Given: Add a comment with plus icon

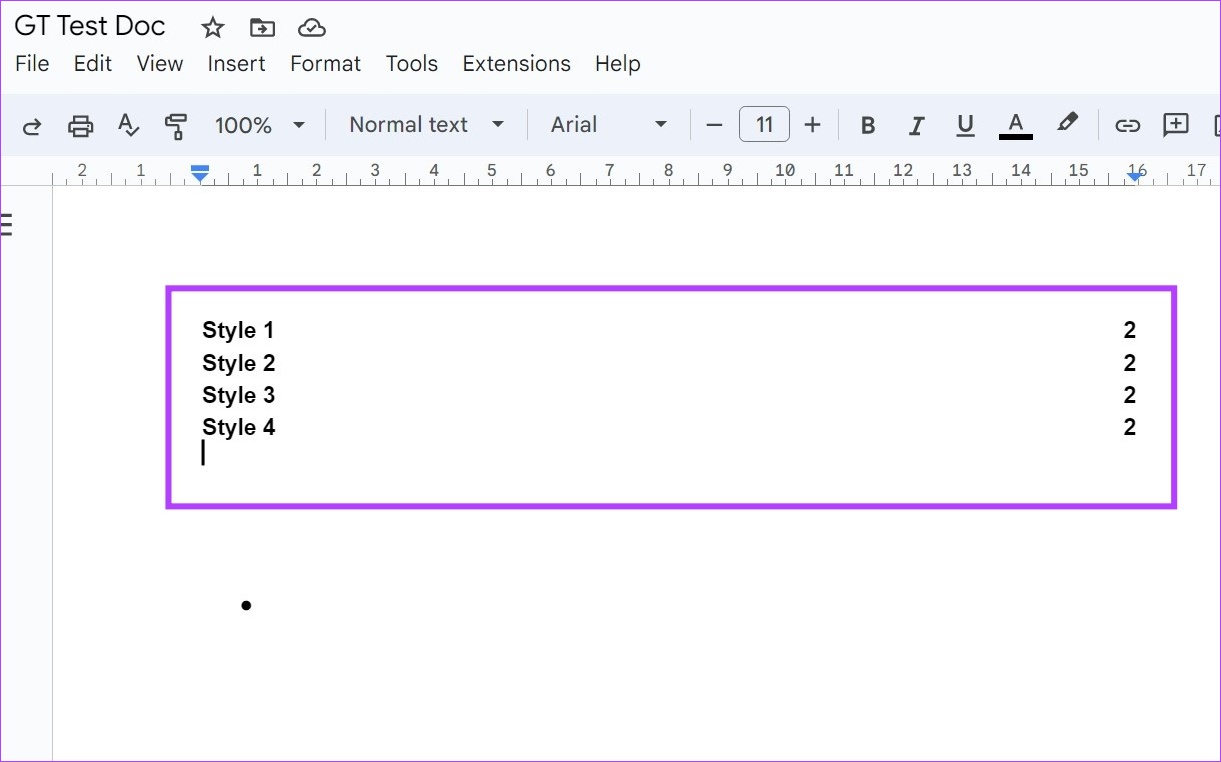Looking at the screenshot, I should (1176, 125).
